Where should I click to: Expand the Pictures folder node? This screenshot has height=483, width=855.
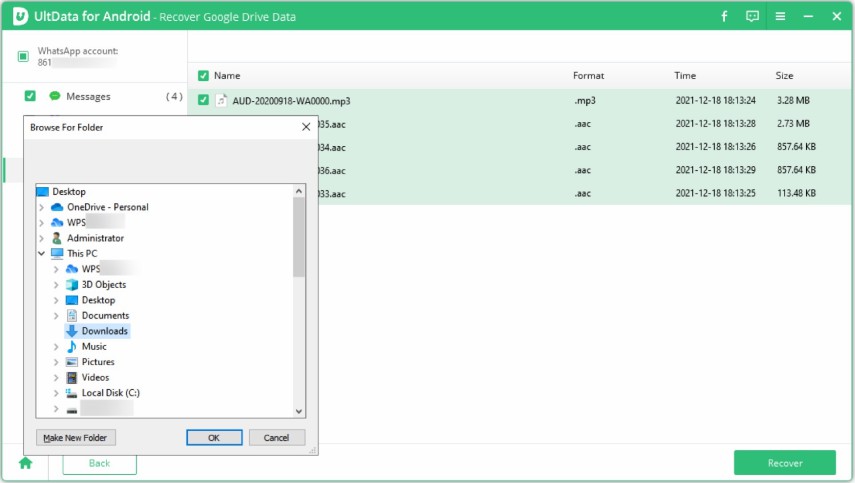(56, 362)
